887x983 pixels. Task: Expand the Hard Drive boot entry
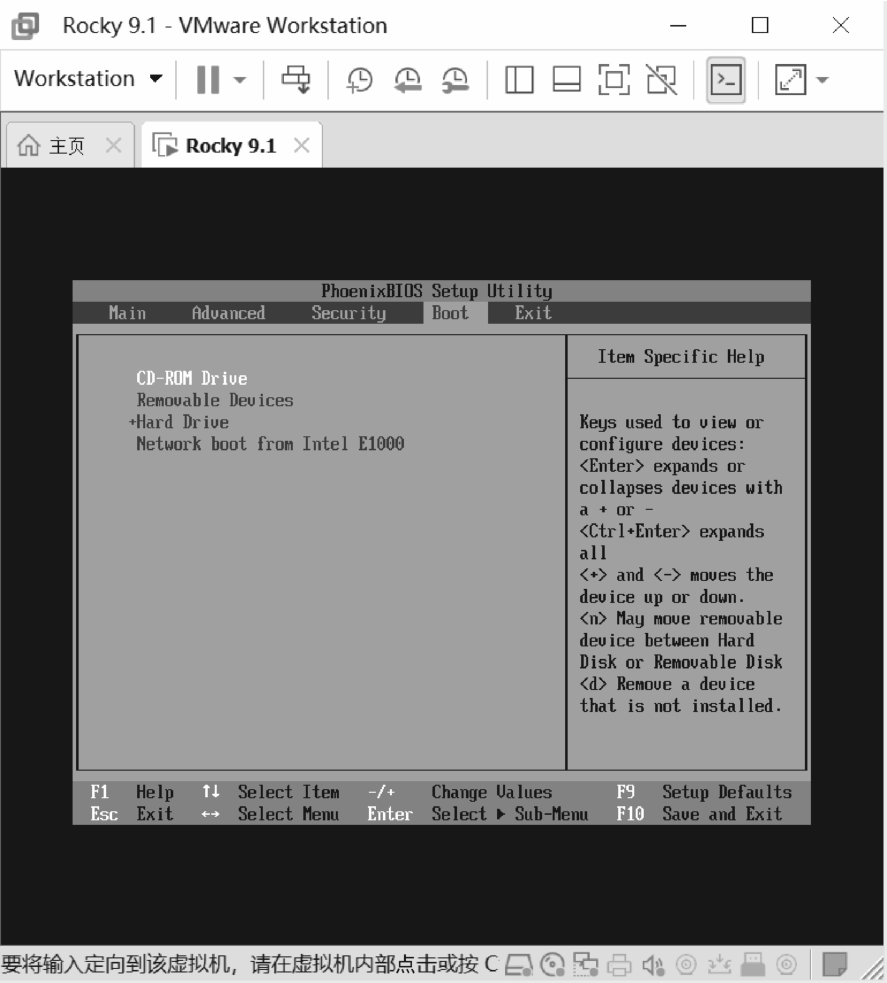pos(182,422)
